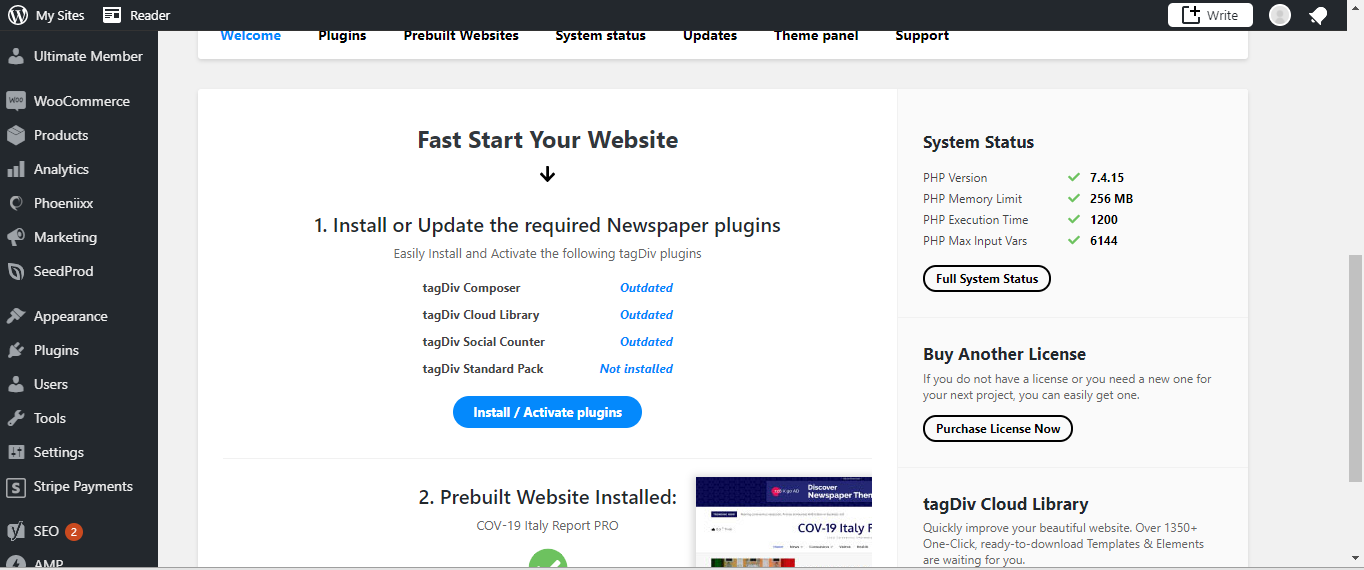This screenshot has width=1364, height=570.
Task: Click the PHP Memory Limit value 256 MB
Action: 1111,199
